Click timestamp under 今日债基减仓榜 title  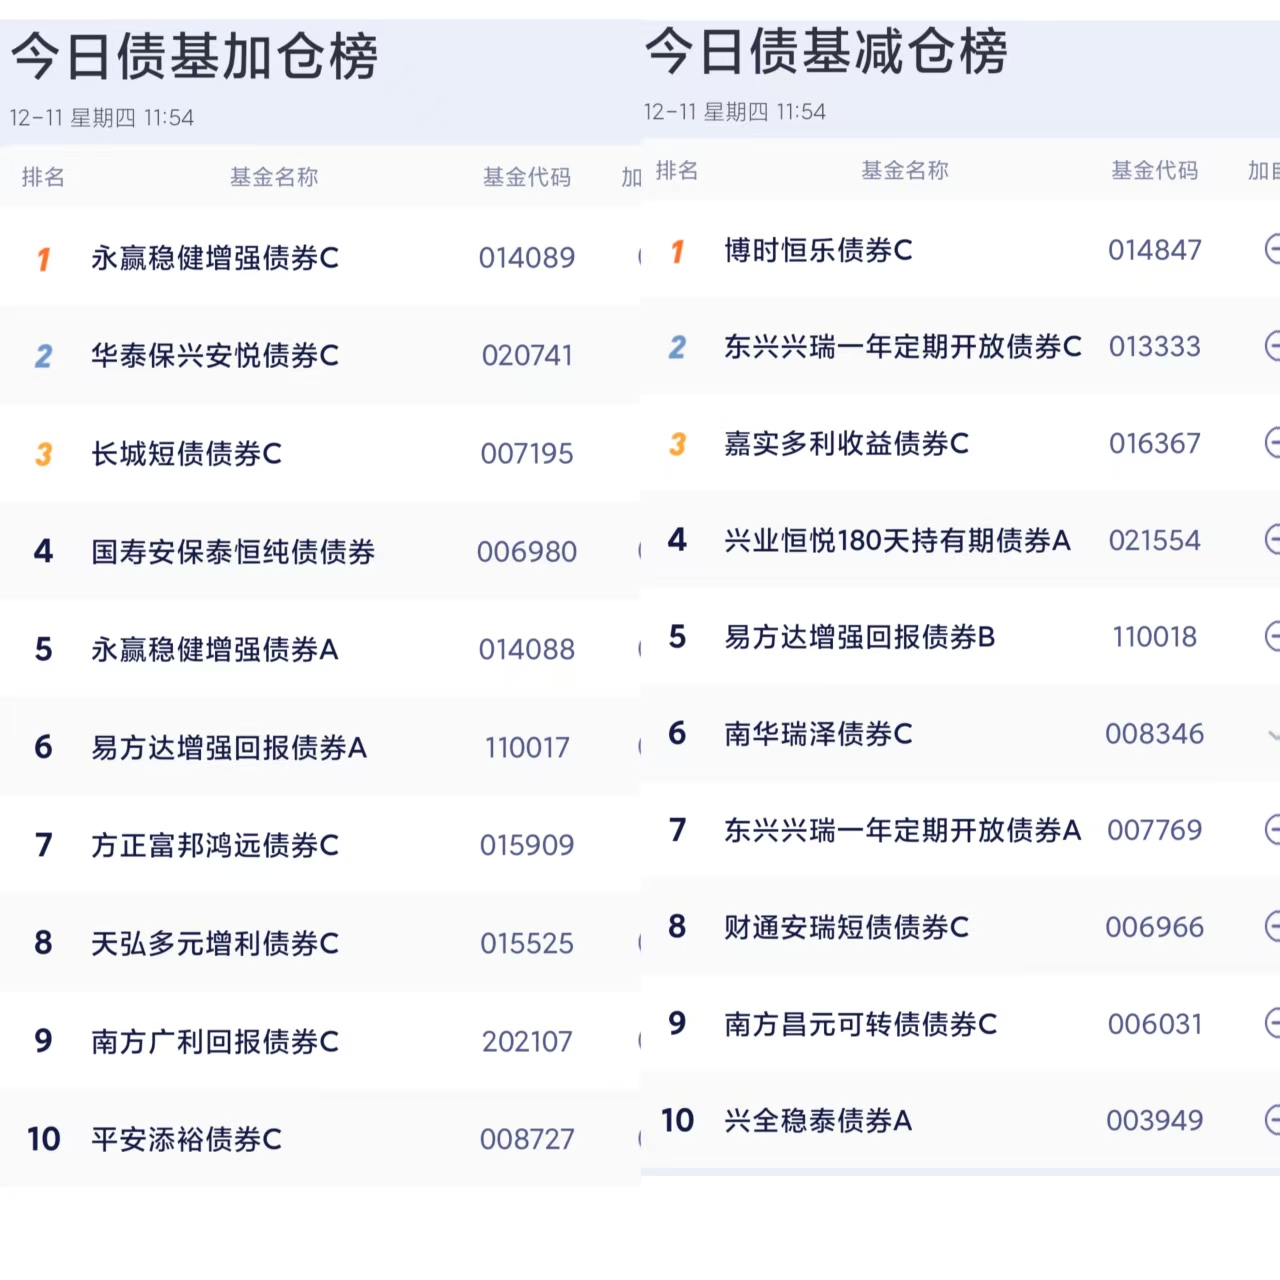pyautogui.click(x=735, y=112)
